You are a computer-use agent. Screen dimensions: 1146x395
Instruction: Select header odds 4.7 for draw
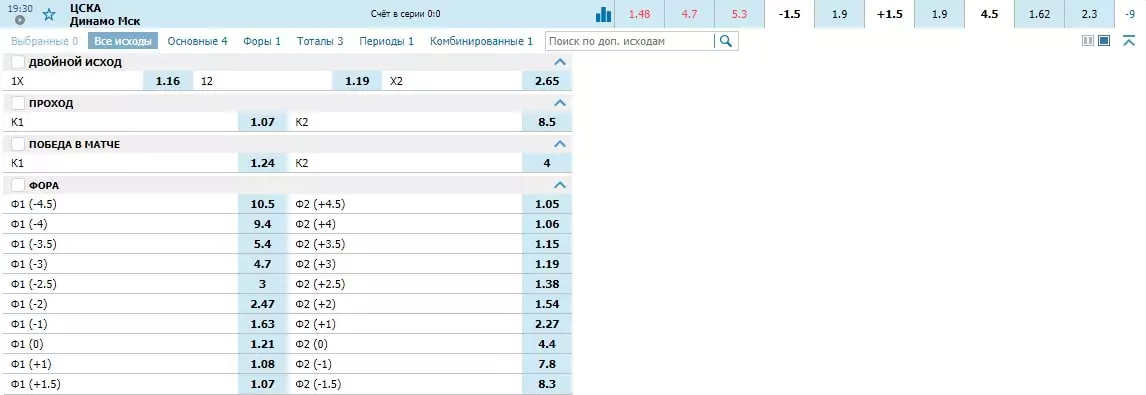coord(689,14)
